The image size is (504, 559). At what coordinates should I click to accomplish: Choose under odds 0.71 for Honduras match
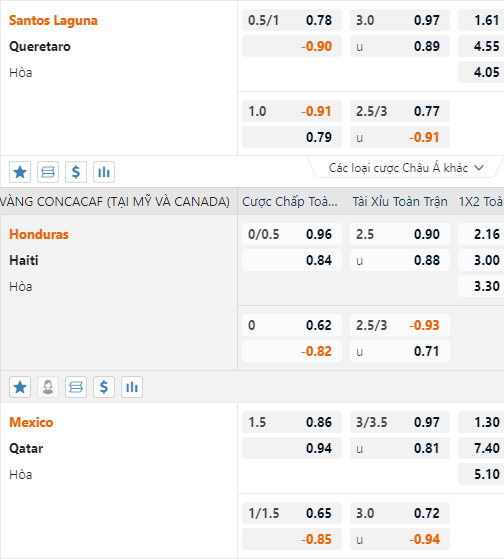400,351
